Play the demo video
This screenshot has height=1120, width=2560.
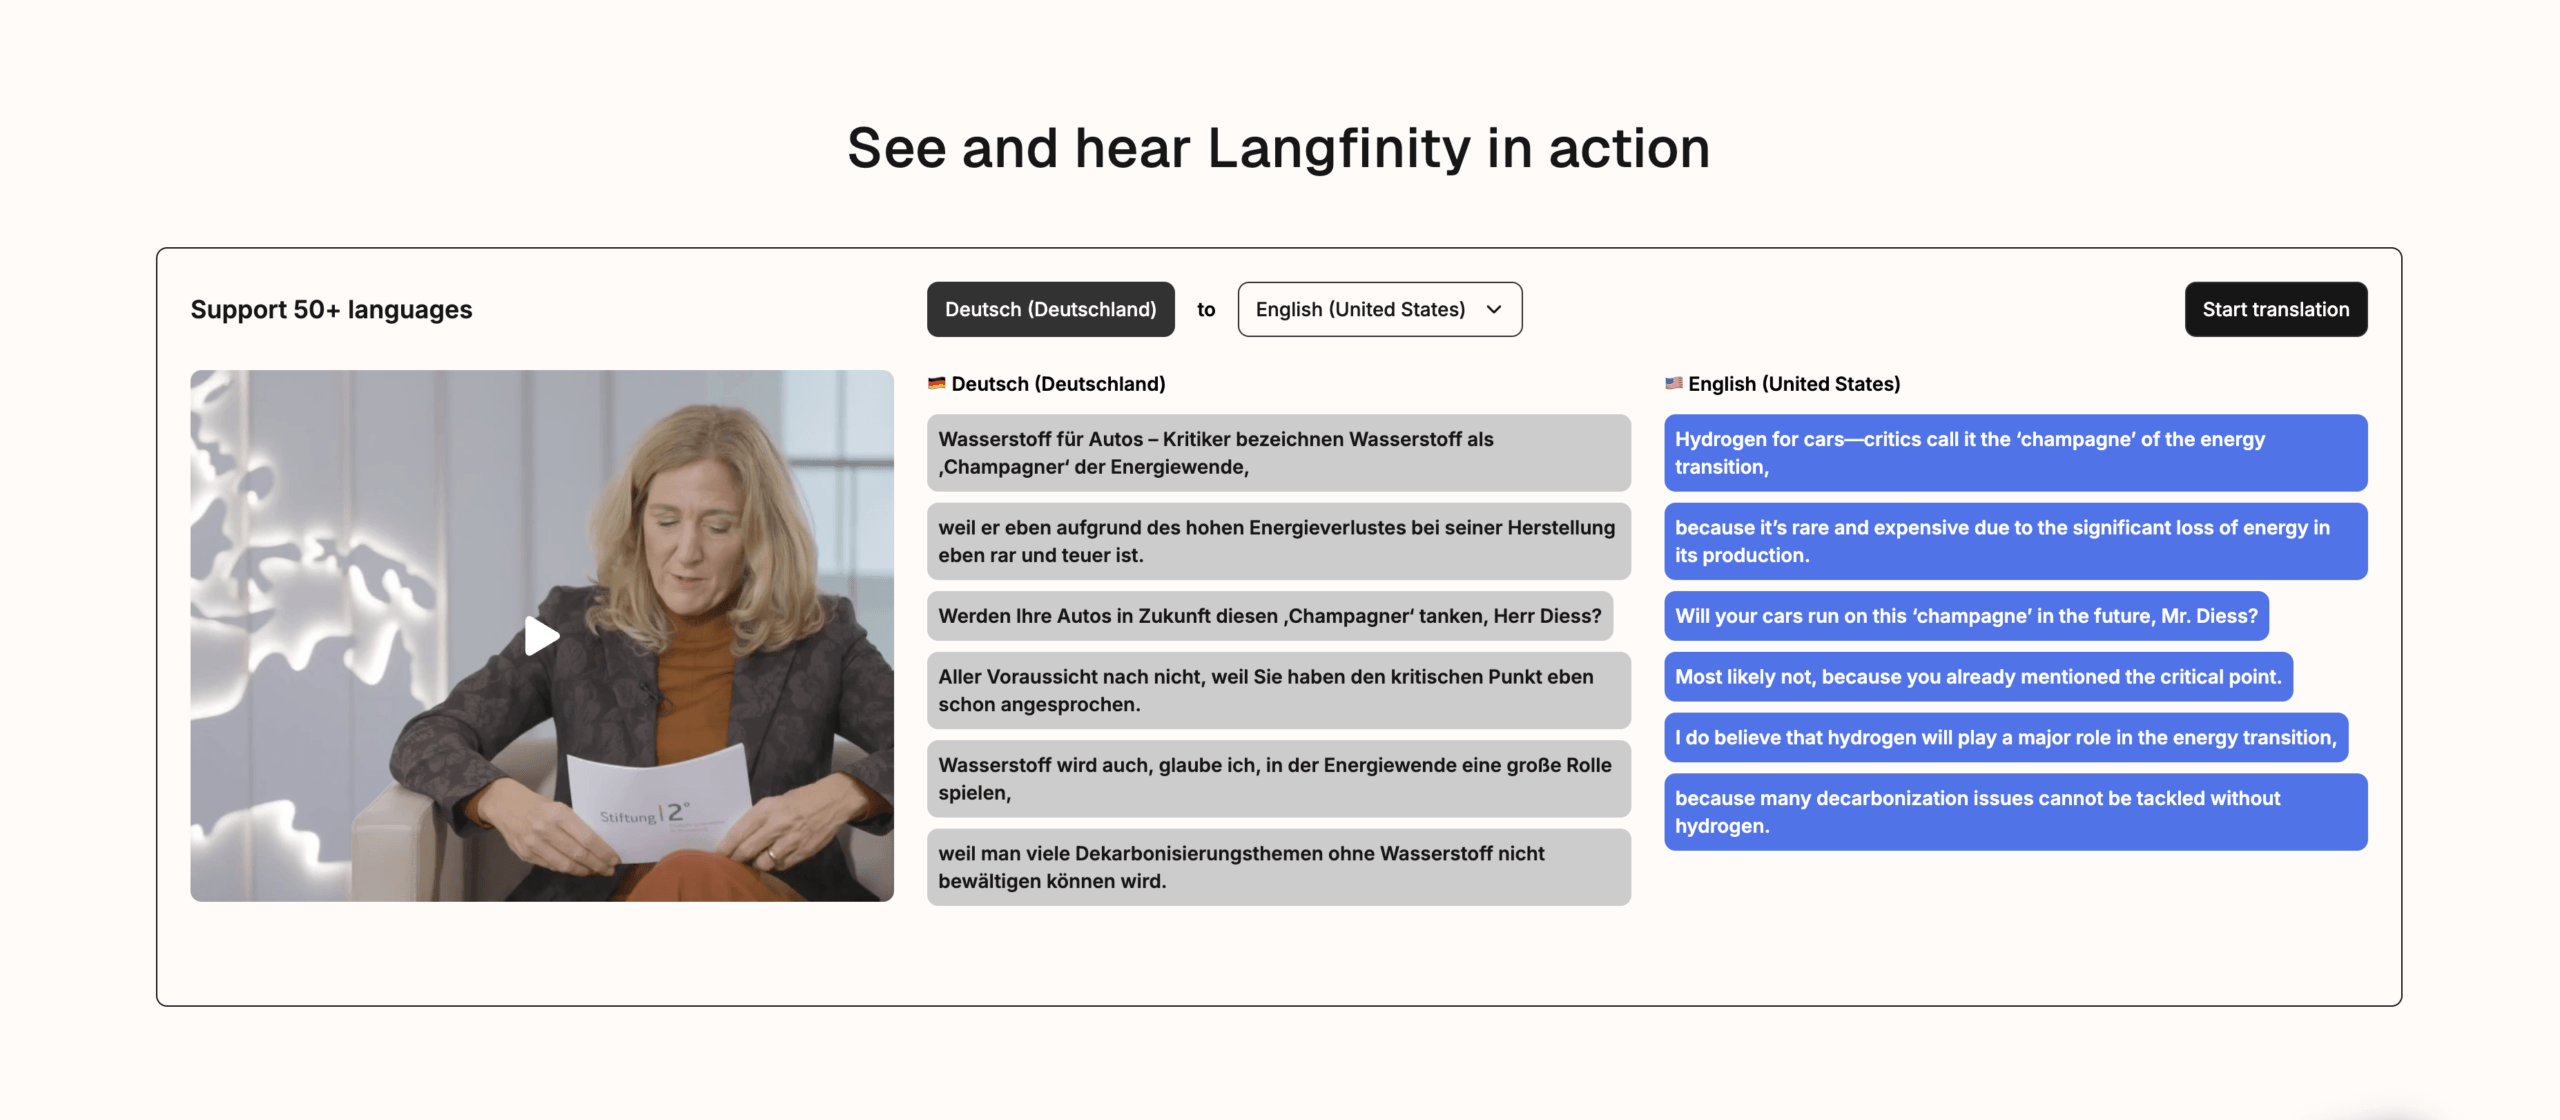coord(541,636)
